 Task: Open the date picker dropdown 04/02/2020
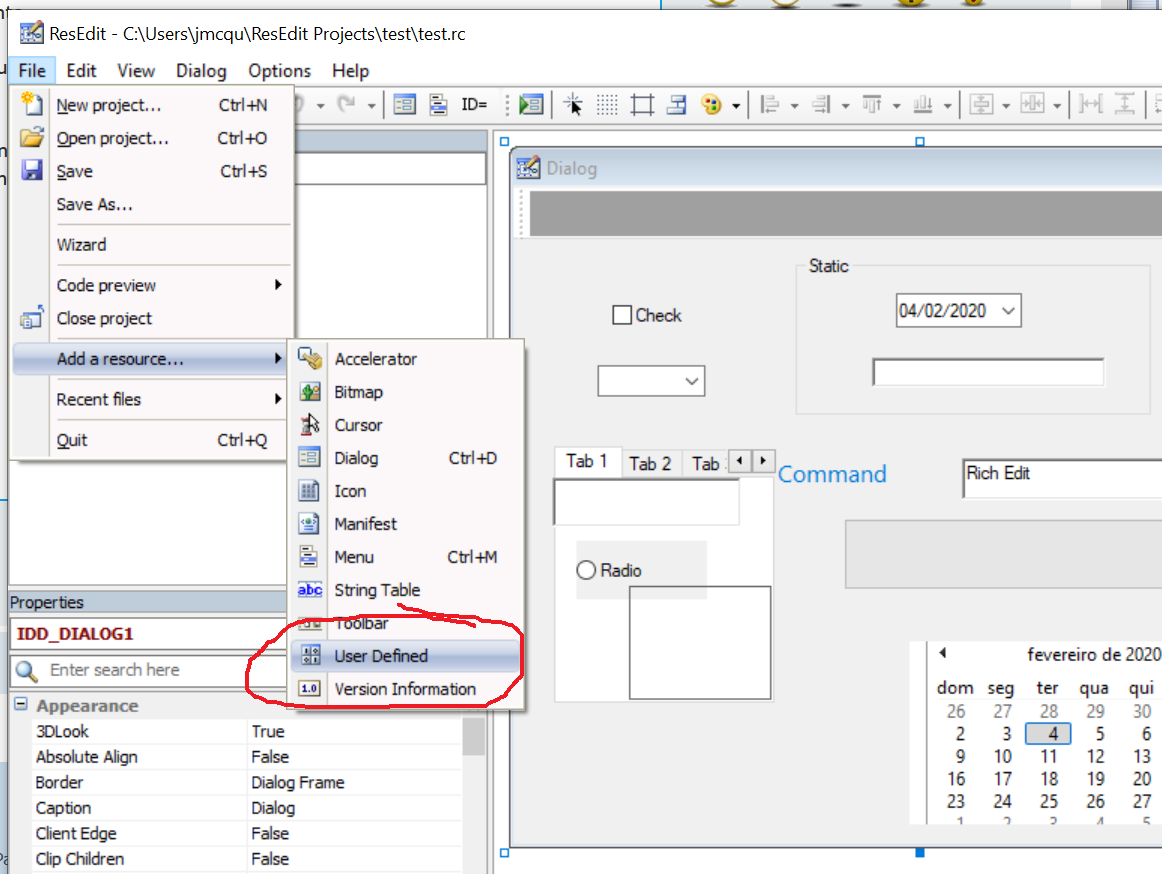(x=1008, y=311)
